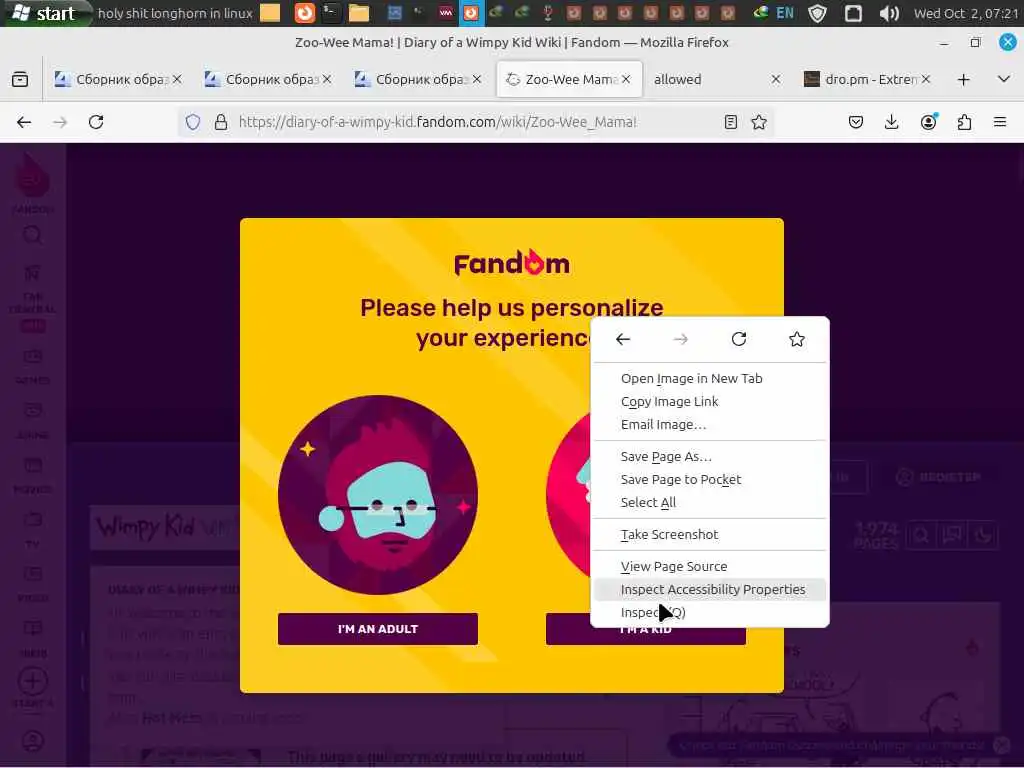This screenshot has height=768, width=1024.
Task: Toggle the wiki dark mode moon icon
Action: (983, 536)
